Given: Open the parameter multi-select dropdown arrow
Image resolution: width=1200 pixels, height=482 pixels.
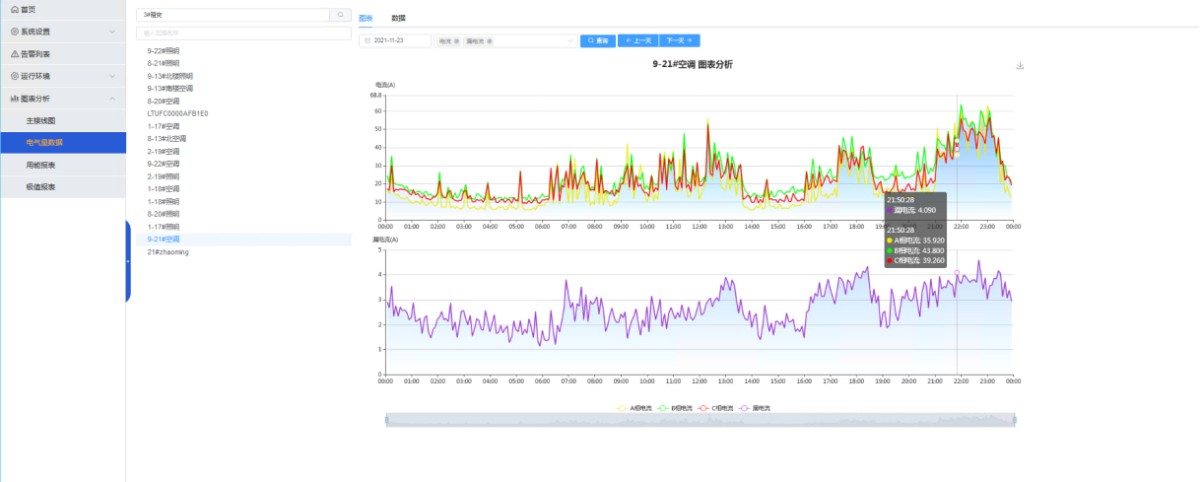Looking at the screenshot, I should (570, 41).
